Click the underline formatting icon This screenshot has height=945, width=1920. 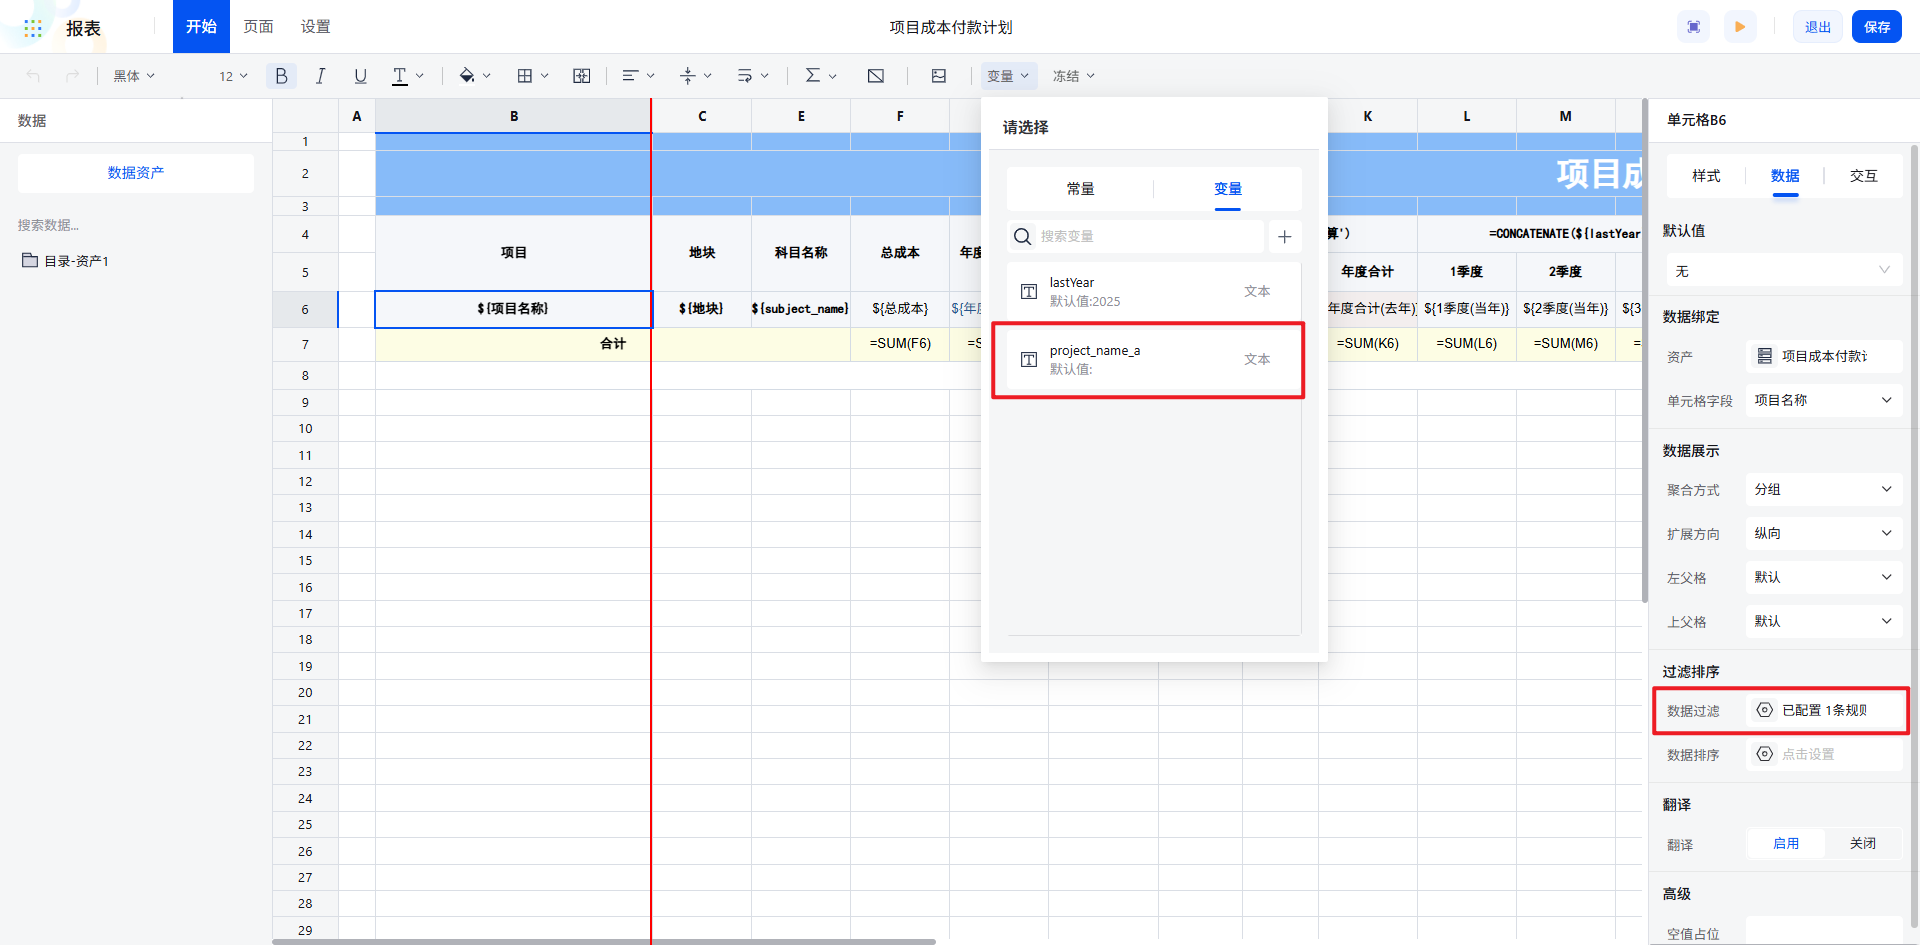360,76
